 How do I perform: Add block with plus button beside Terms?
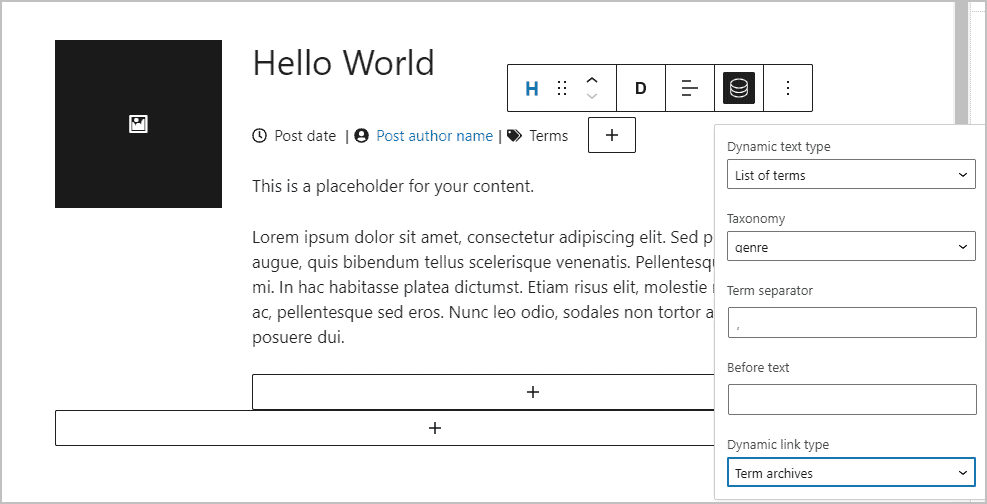point(612,135)
